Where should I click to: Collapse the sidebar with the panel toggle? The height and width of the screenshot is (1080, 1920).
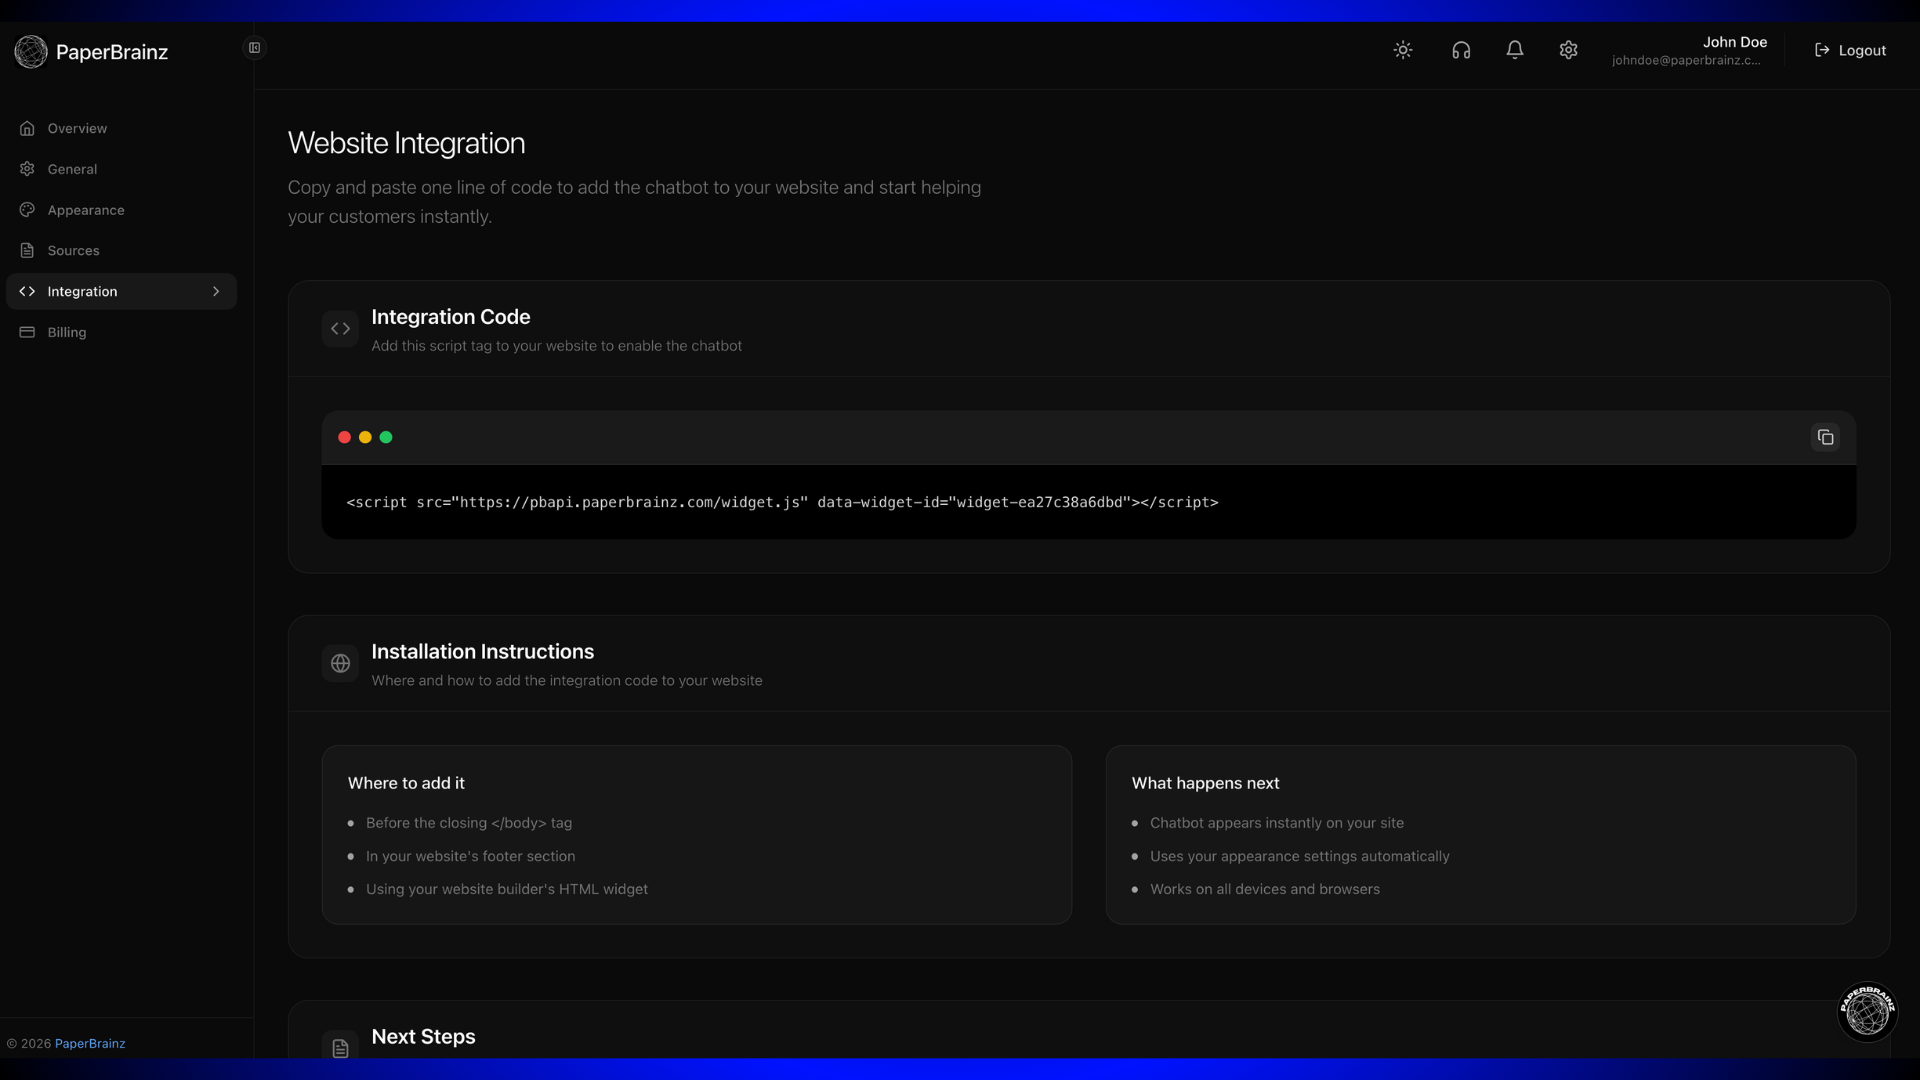(x=254, y=47)
